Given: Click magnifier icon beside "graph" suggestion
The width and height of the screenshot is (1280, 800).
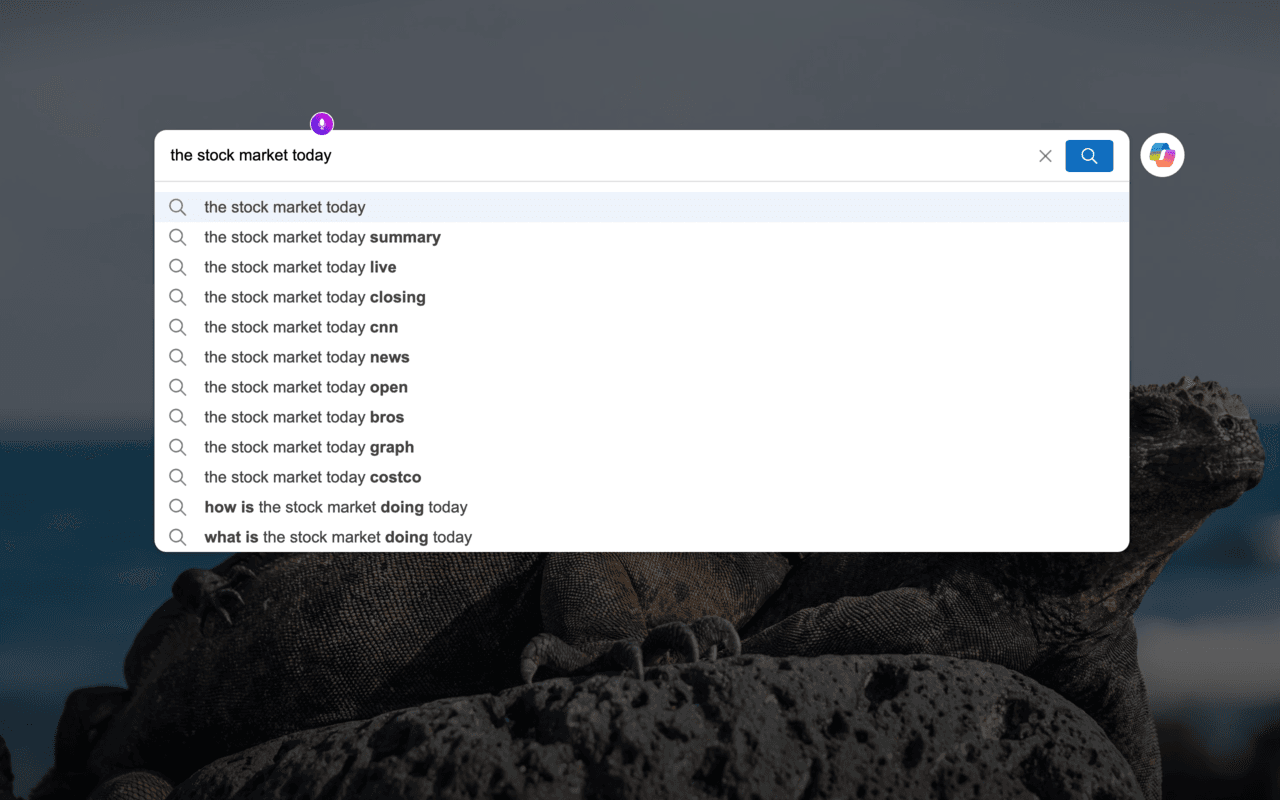Looking at the screenshot, I should [x=178, y=447].
